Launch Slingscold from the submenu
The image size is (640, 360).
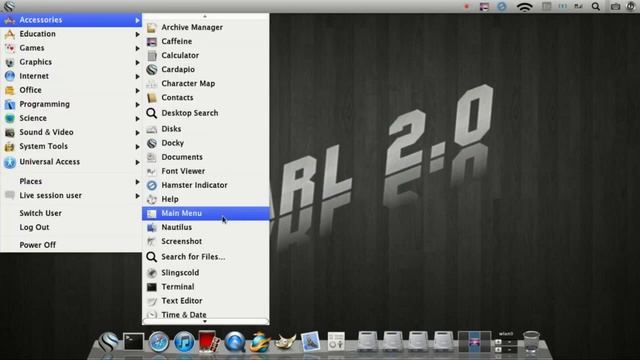(205, 273)
